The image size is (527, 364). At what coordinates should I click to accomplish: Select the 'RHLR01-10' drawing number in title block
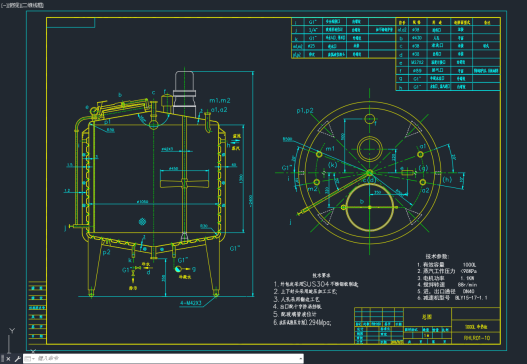click(x=477, y=338)
